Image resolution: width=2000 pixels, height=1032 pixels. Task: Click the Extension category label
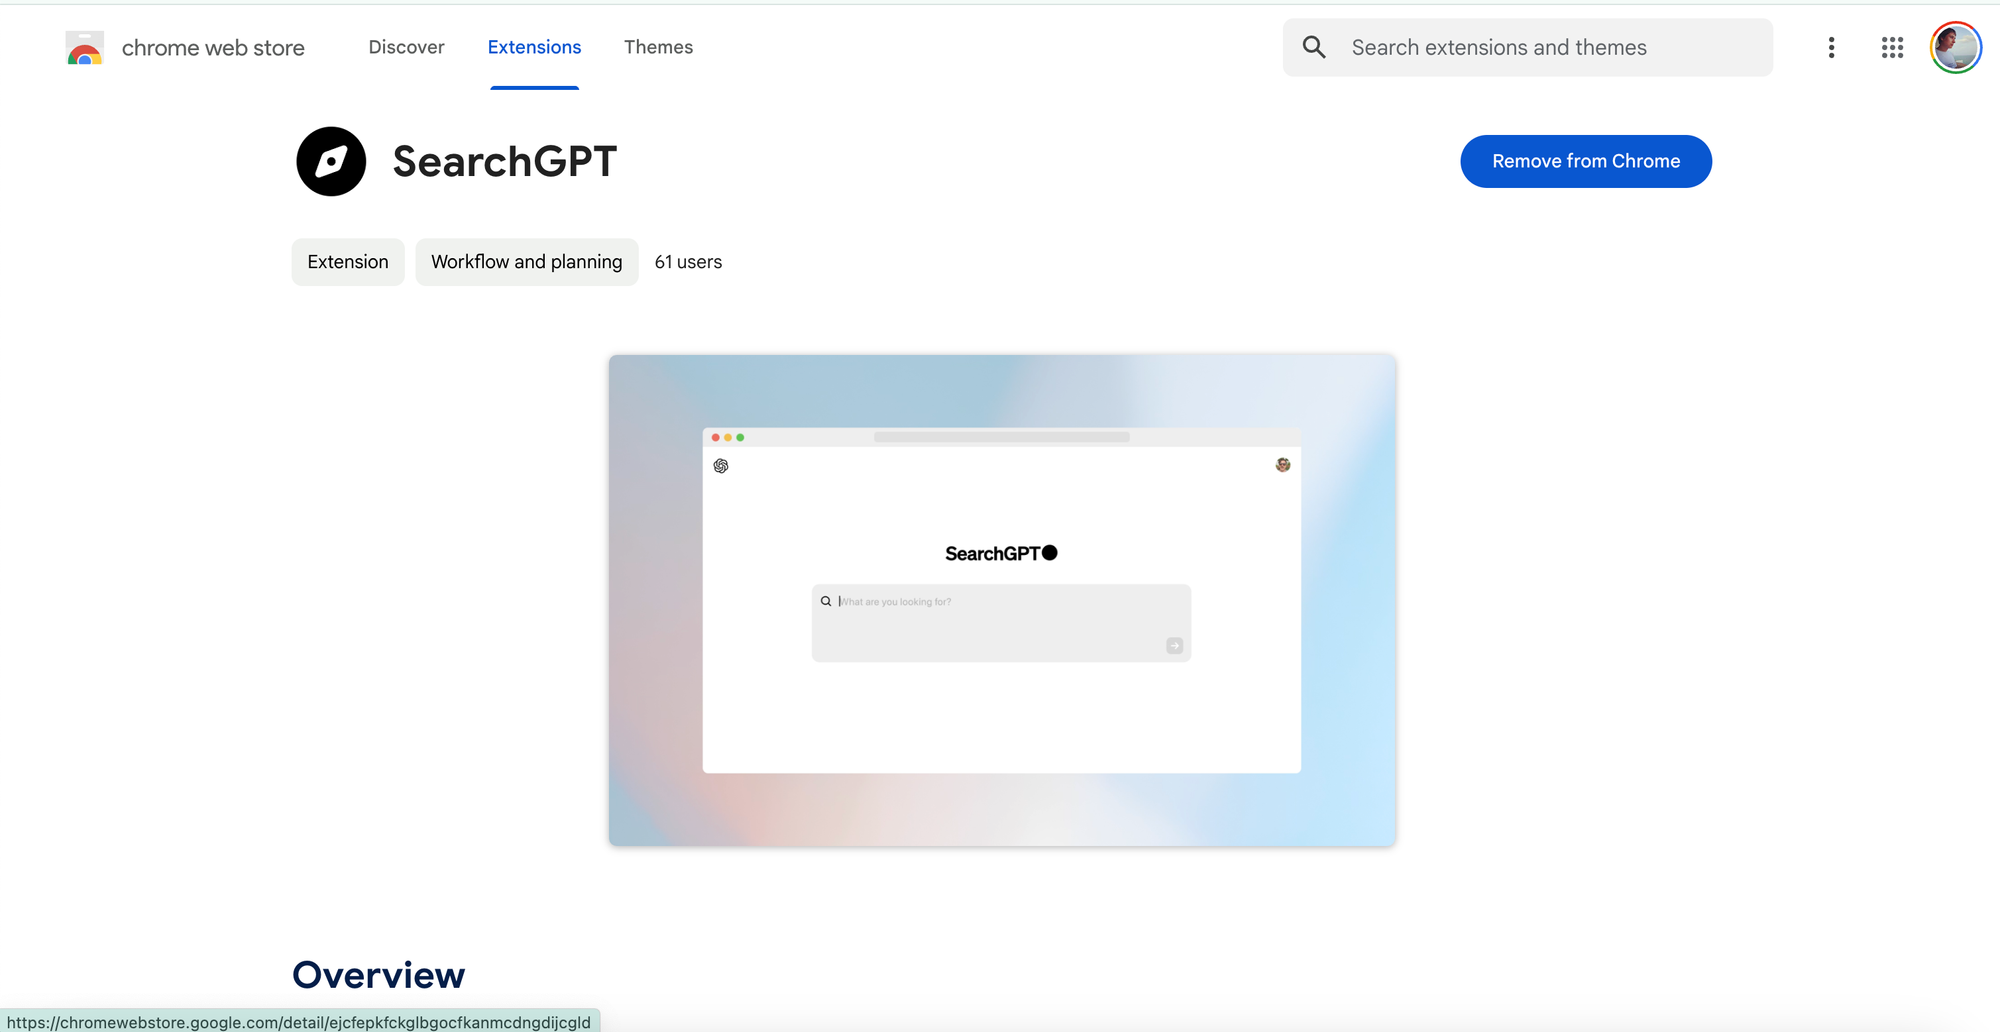pos(347,261)
